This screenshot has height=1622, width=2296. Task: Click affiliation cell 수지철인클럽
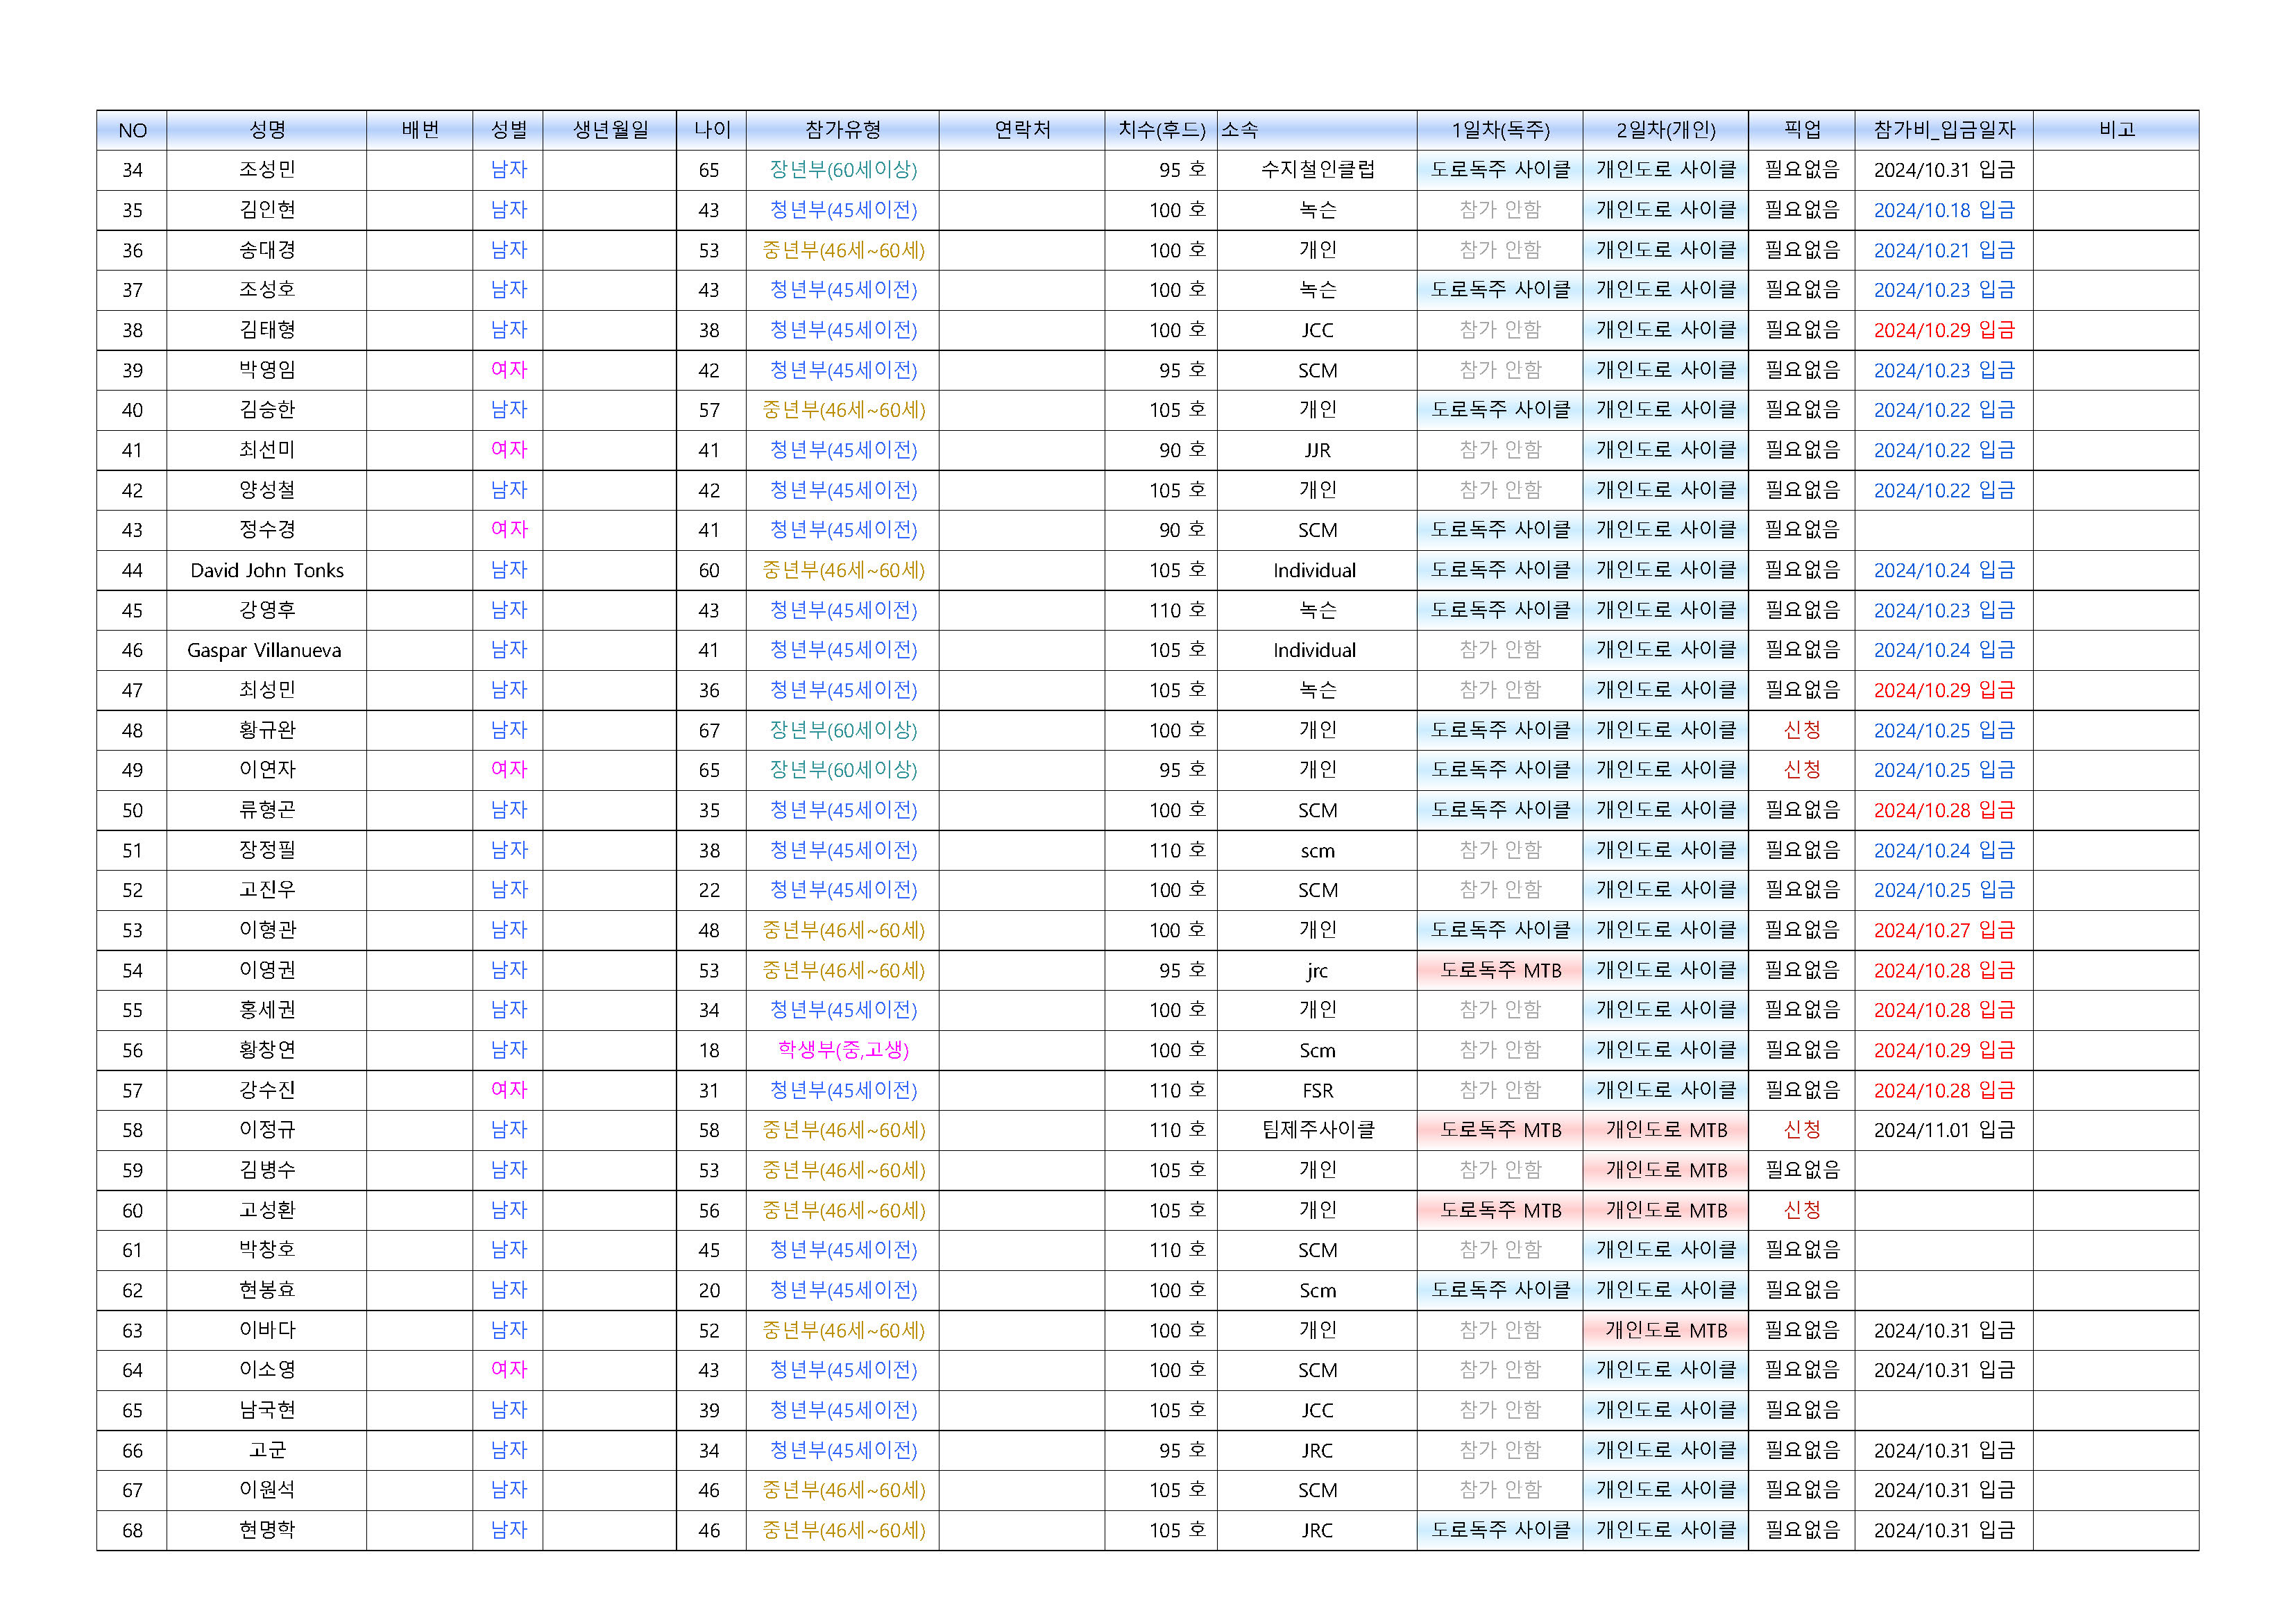1317,170
